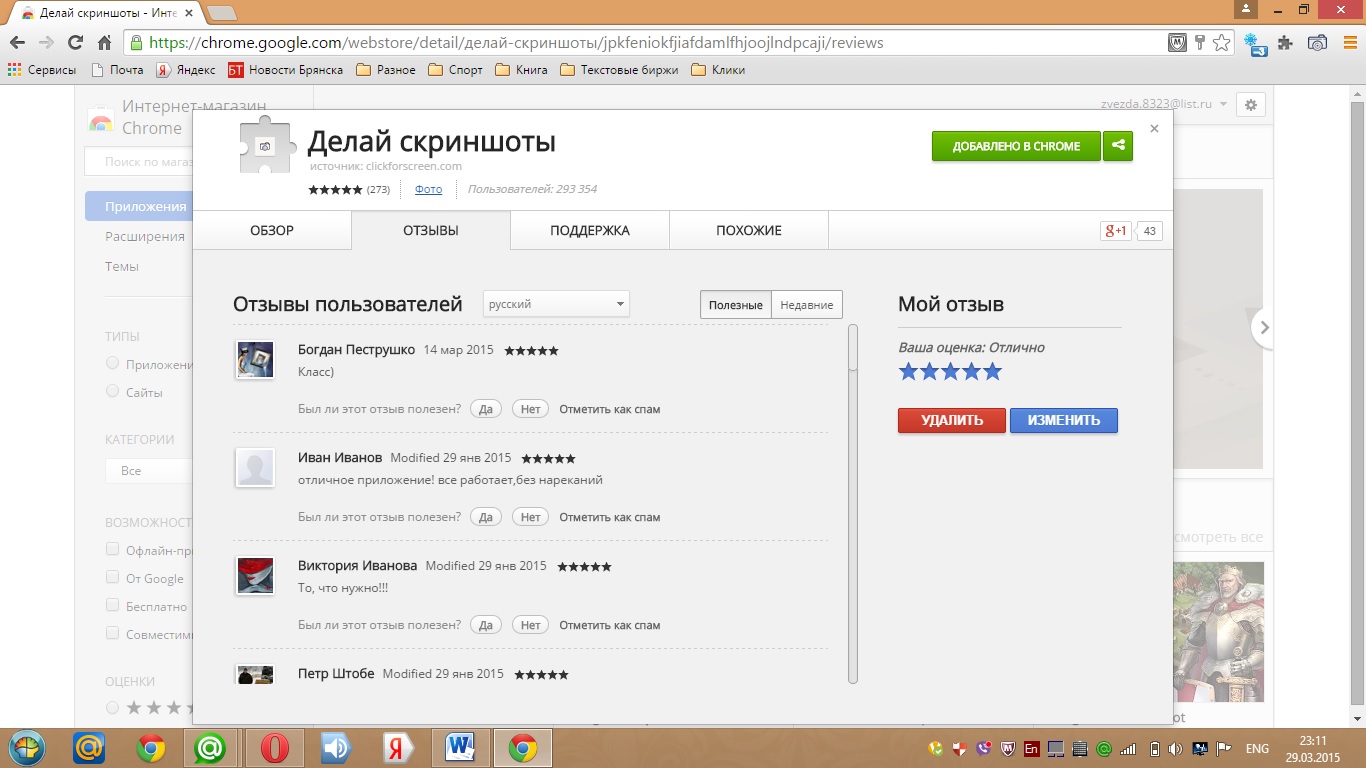1366x768 pixels.
Task: Tick the Бесплатно checkbox
Action: coord(113,606)
